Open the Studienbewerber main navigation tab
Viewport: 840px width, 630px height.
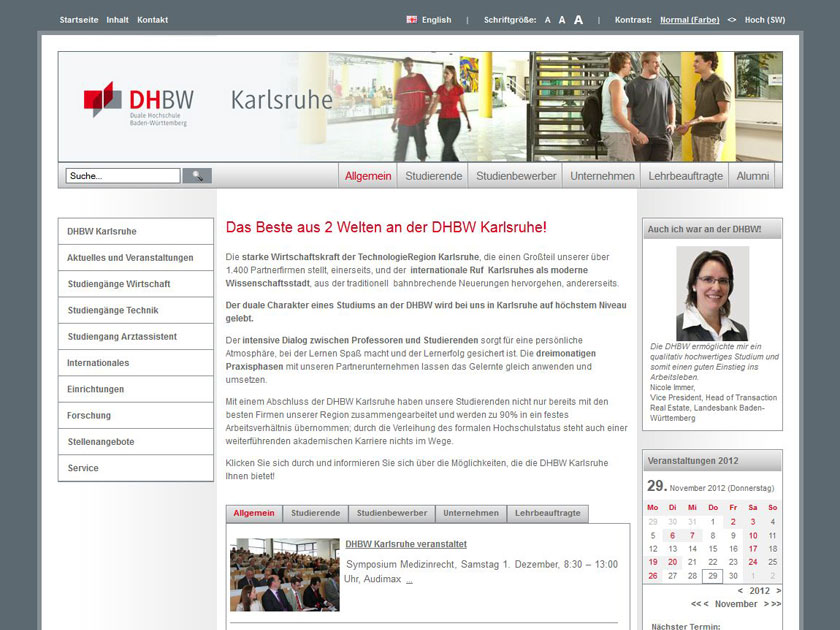516,176
